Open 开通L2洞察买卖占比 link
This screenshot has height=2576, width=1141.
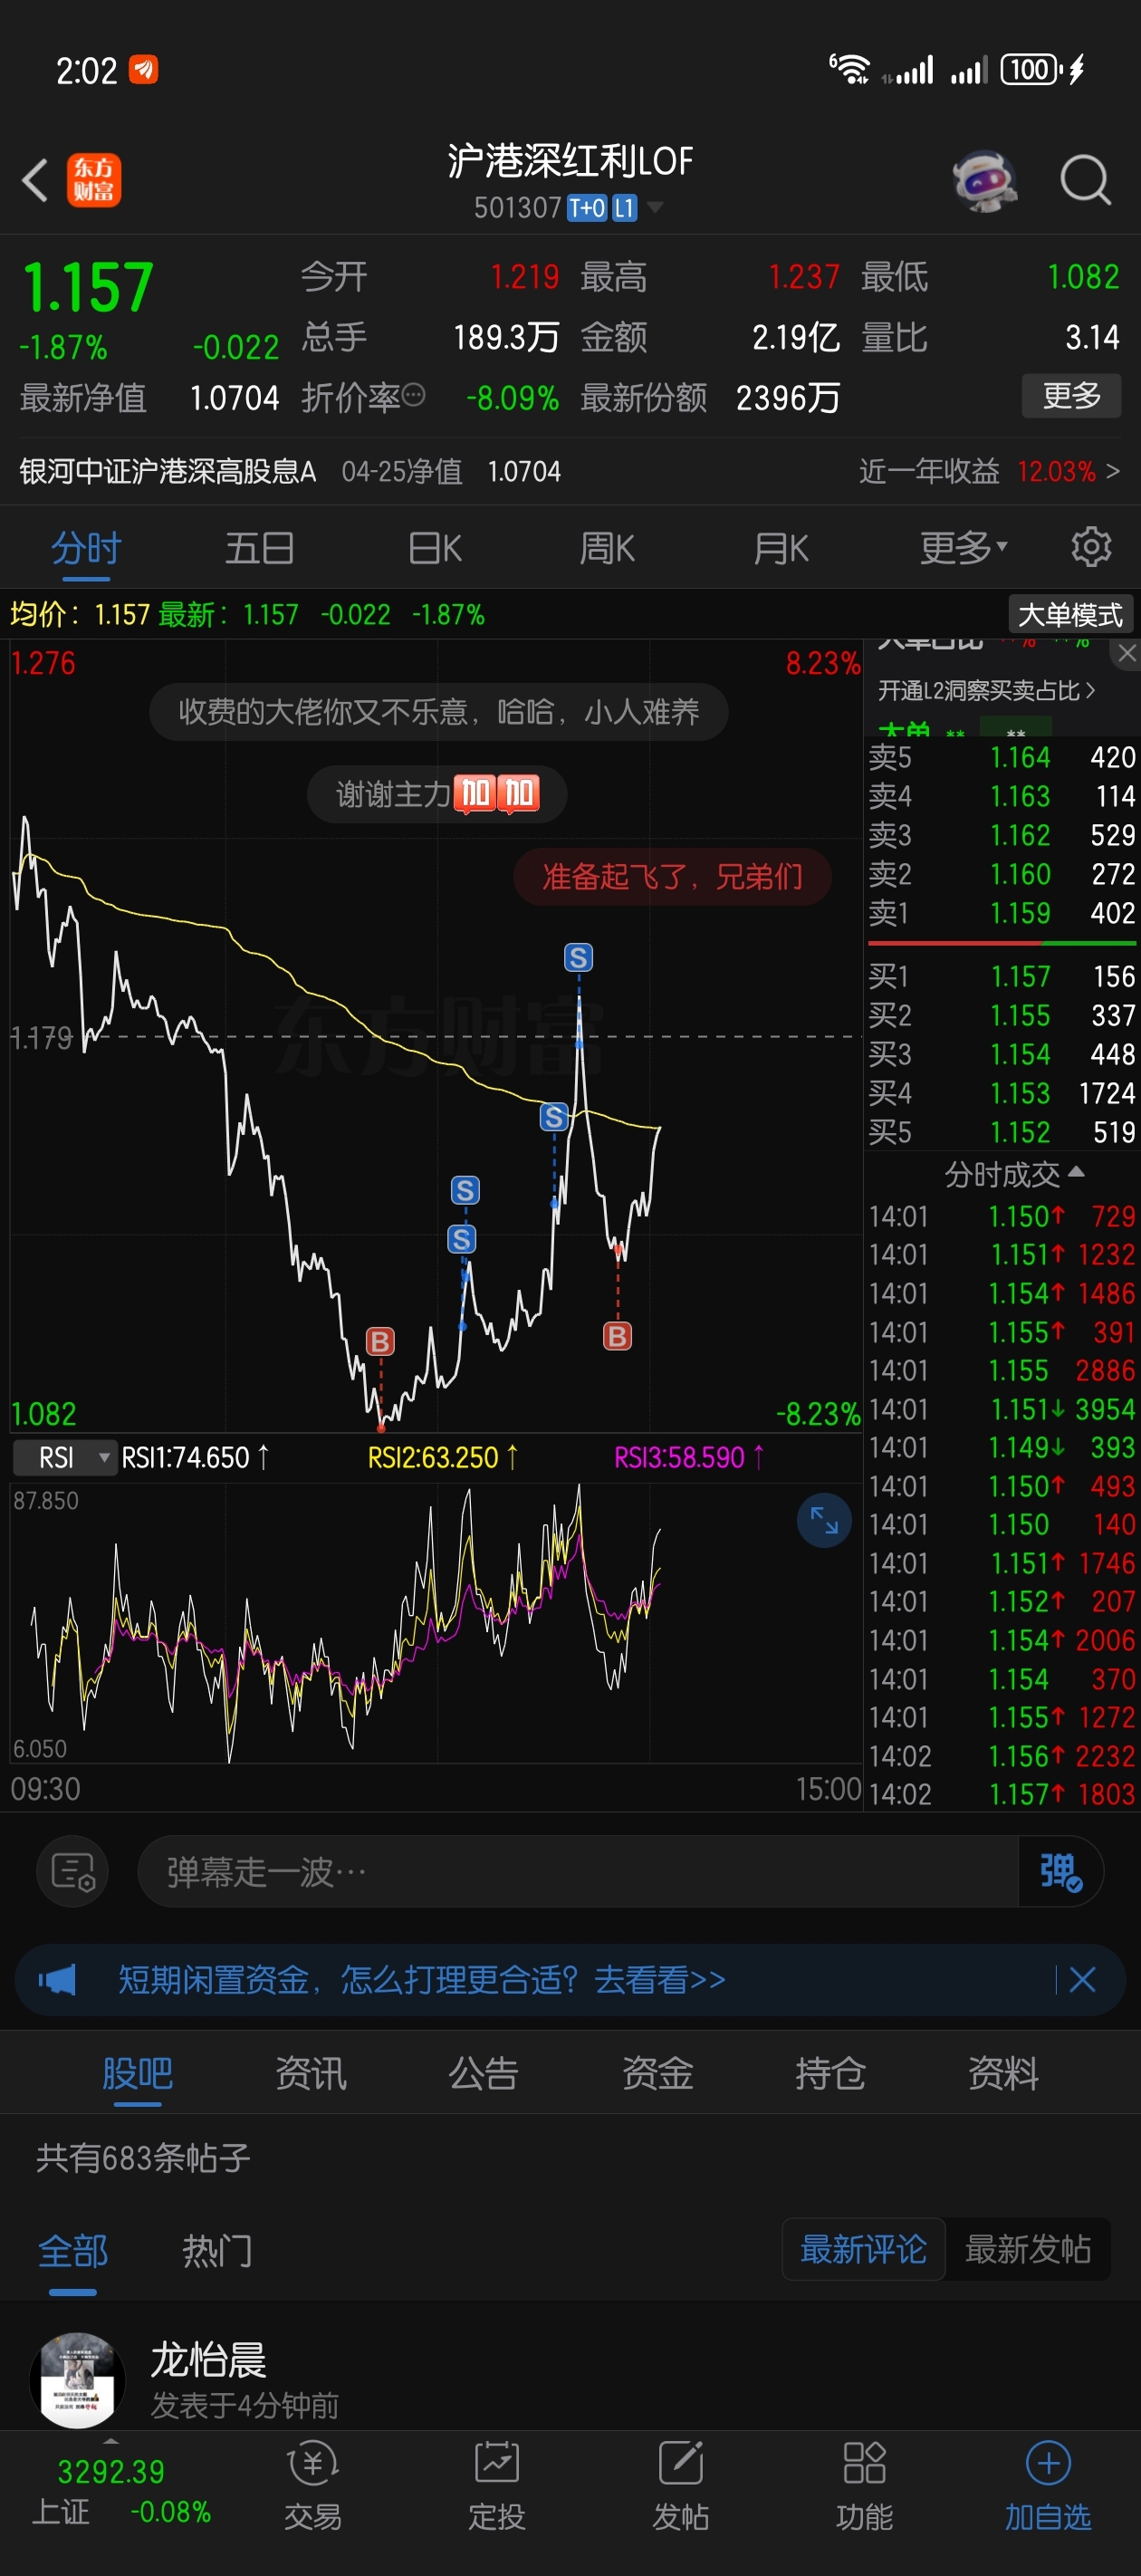[x=986, y=690]
